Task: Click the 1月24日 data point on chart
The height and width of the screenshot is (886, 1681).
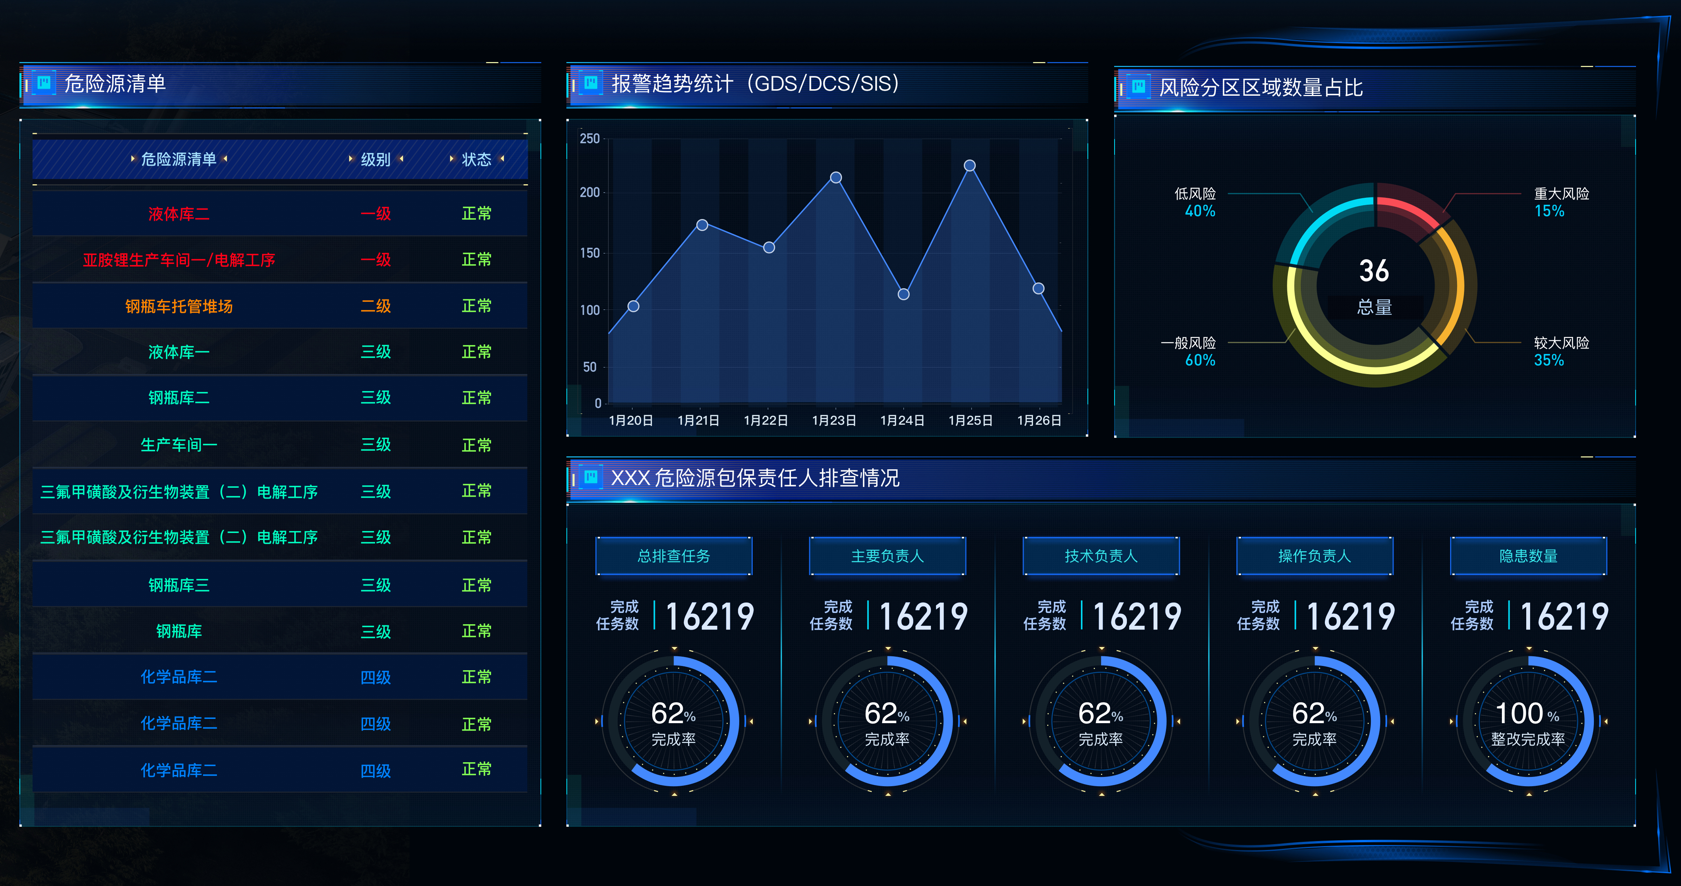Action: click(903, 294)
